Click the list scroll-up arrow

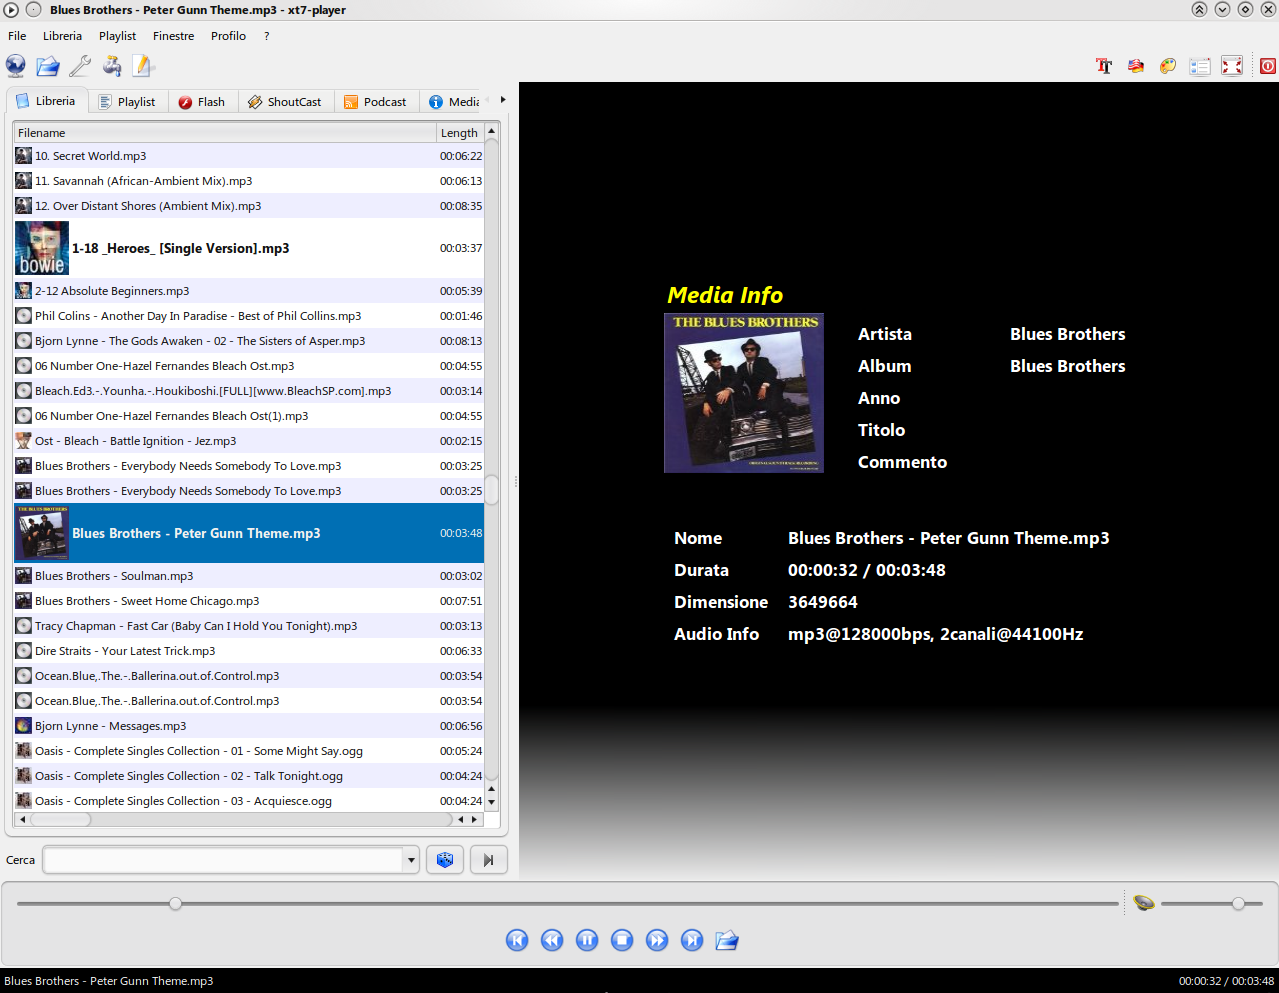tap(492, 132)
